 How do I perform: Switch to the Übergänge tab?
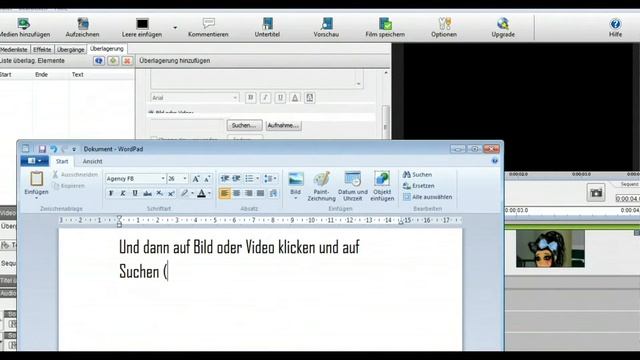click(x=71, y=49)
